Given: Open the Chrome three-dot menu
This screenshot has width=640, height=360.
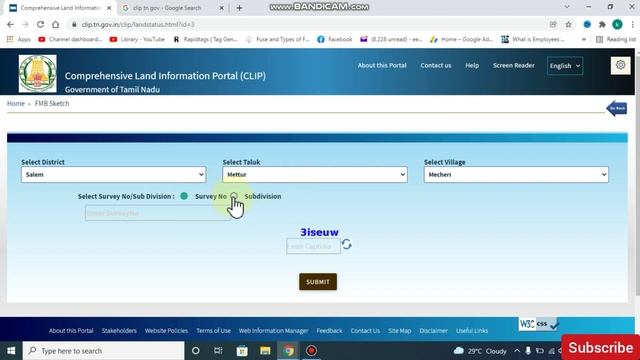Looking at the screenshot, I should (x=632, y=24).
